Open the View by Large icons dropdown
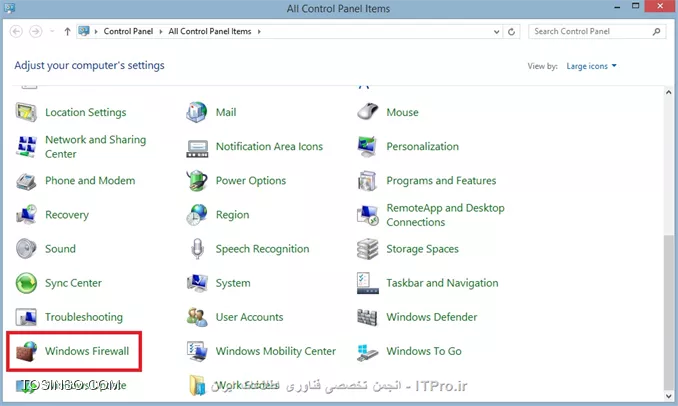 pos(592,66)
